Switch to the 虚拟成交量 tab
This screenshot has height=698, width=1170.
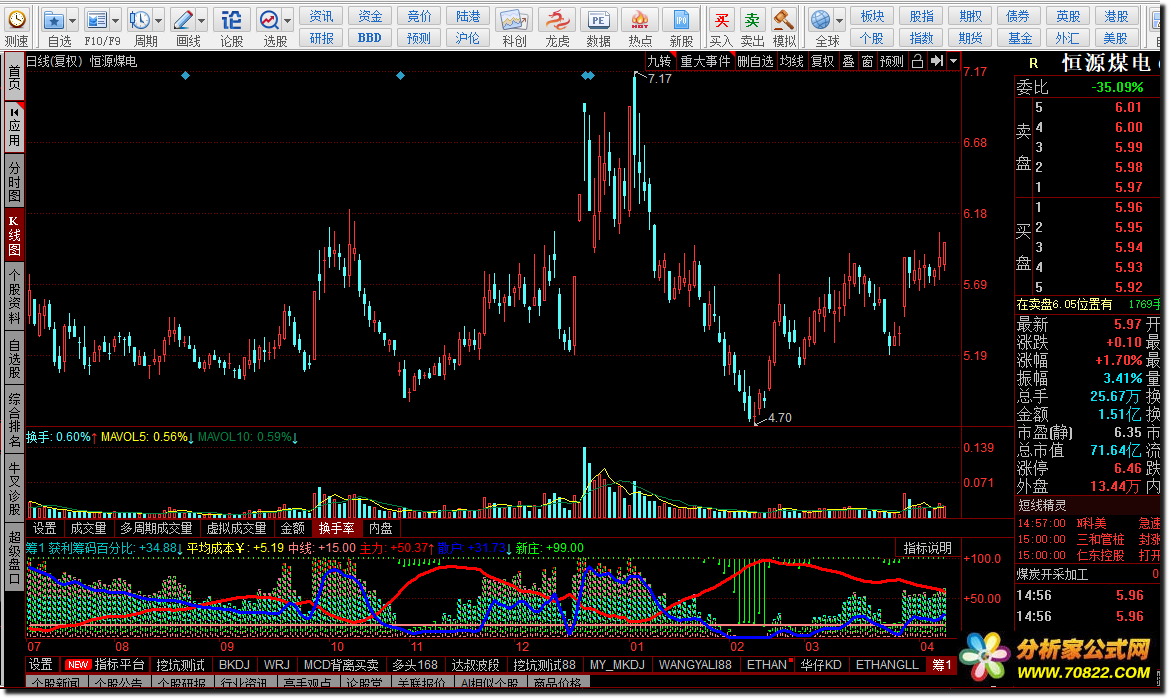(x=237, y=528)
